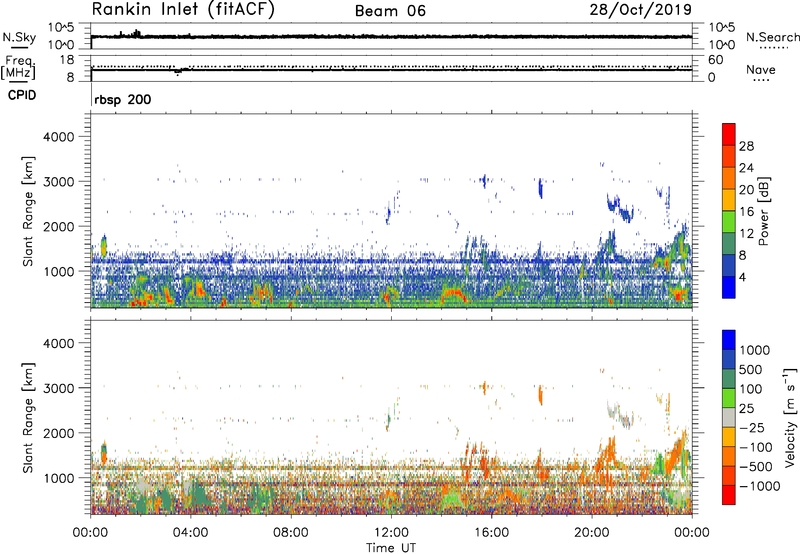Select the 4000 tick on the power panel
This screenshot has height=554, width=800.
58,137
